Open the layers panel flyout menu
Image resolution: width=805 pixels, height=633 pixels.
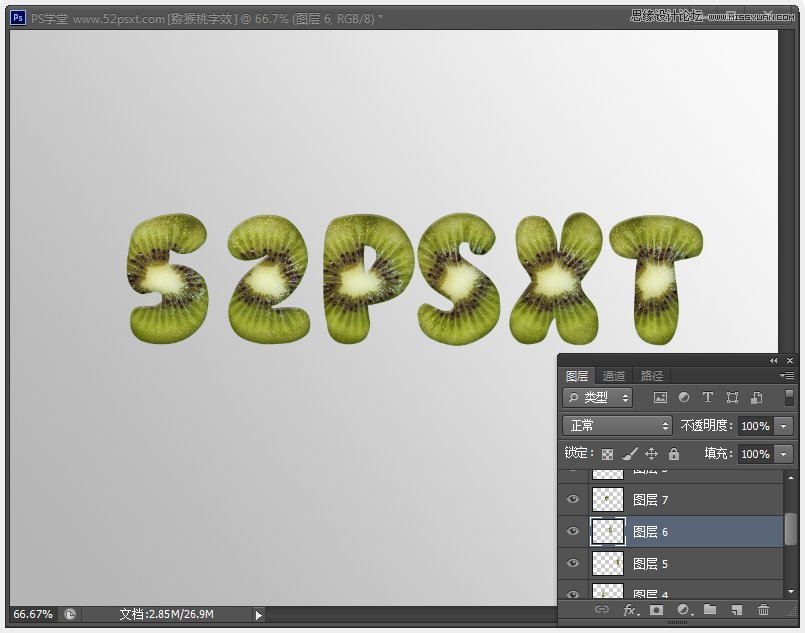pyautogui.click(x=787, y=376)
